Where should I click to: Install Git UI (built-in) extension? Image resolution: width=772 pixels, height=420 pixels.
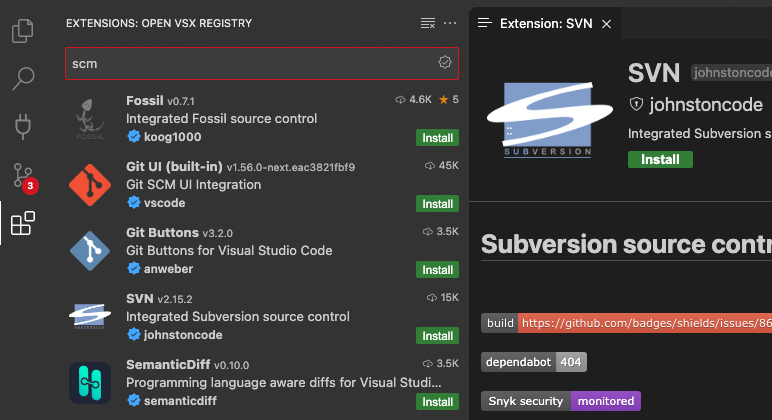tap(437, 204)
